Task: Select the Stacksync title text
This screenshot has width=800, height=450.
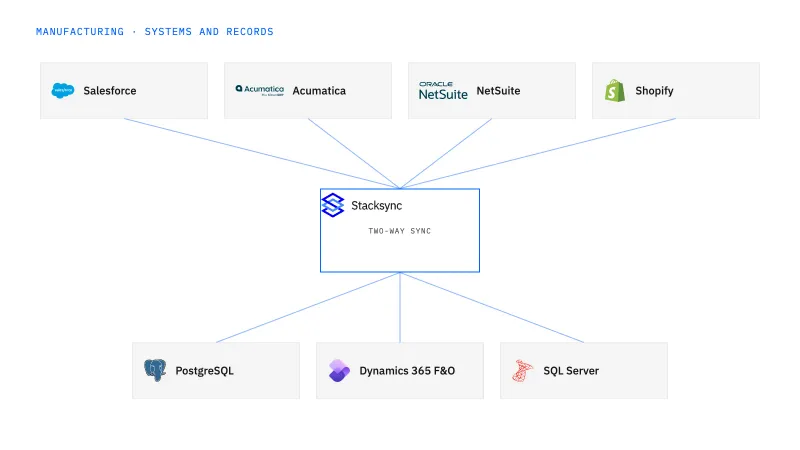Action: (377, 206)
